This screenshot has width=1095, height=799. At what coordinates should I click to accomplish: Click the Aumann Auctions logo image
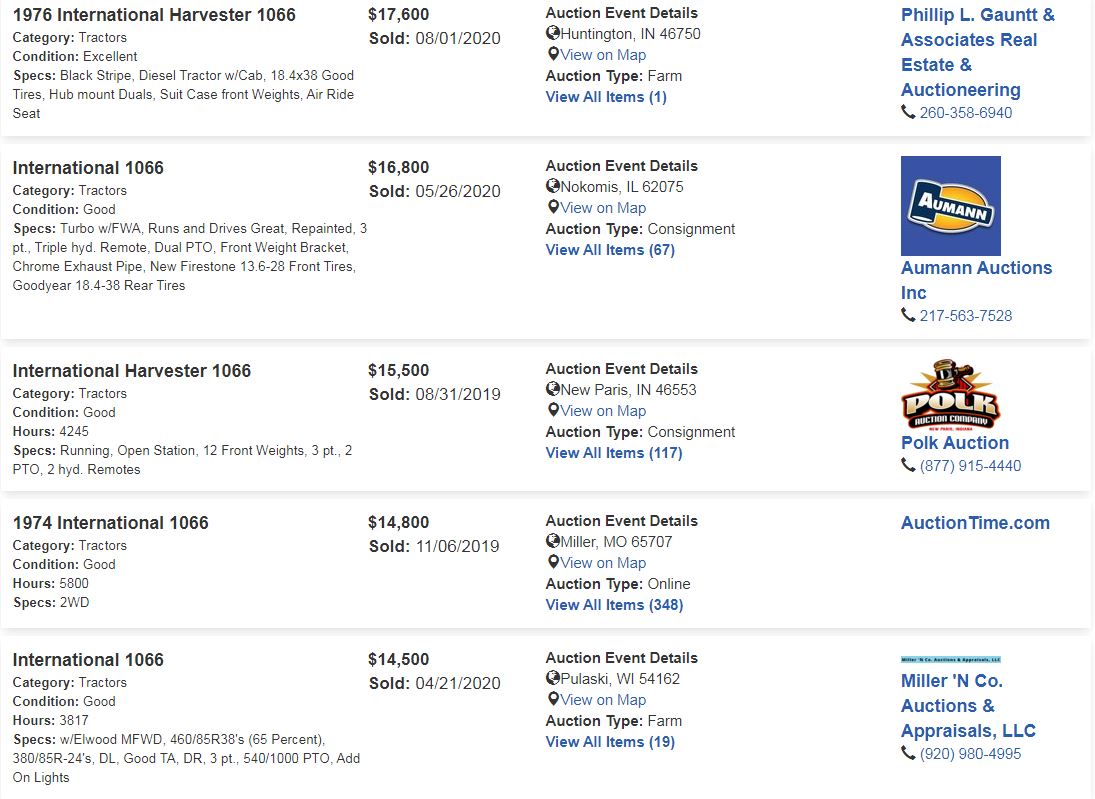pyautogui.click(x=950, y=205)
